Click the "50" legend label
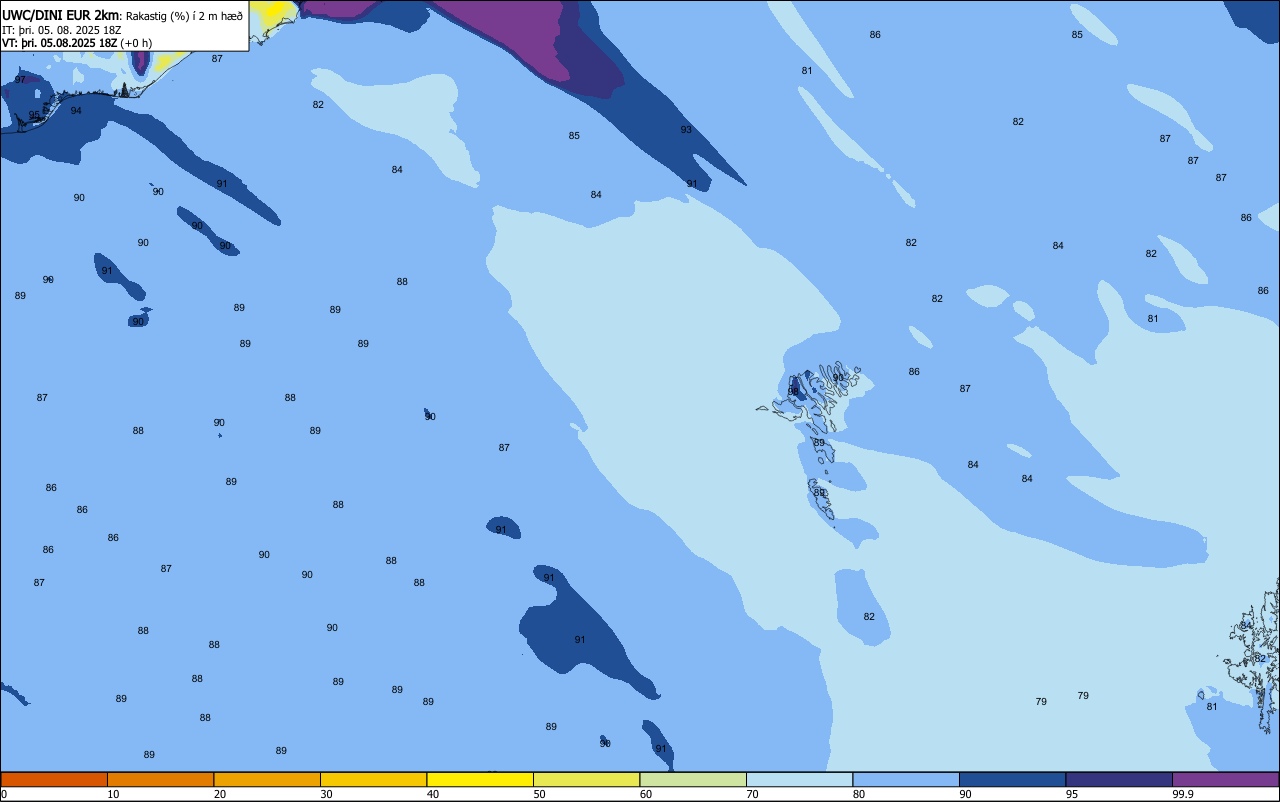This screenshot has height=802, width=1280. click(539, 794)
